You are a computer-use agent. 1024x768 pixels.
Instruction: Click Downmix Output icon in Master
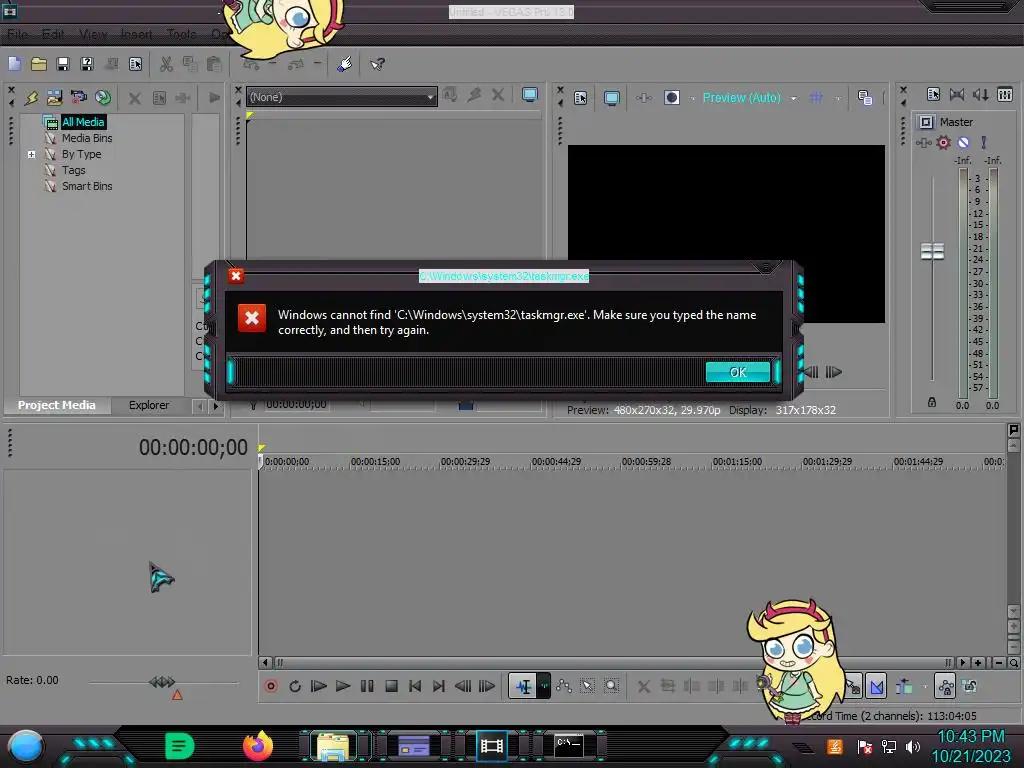click(957, 95)
